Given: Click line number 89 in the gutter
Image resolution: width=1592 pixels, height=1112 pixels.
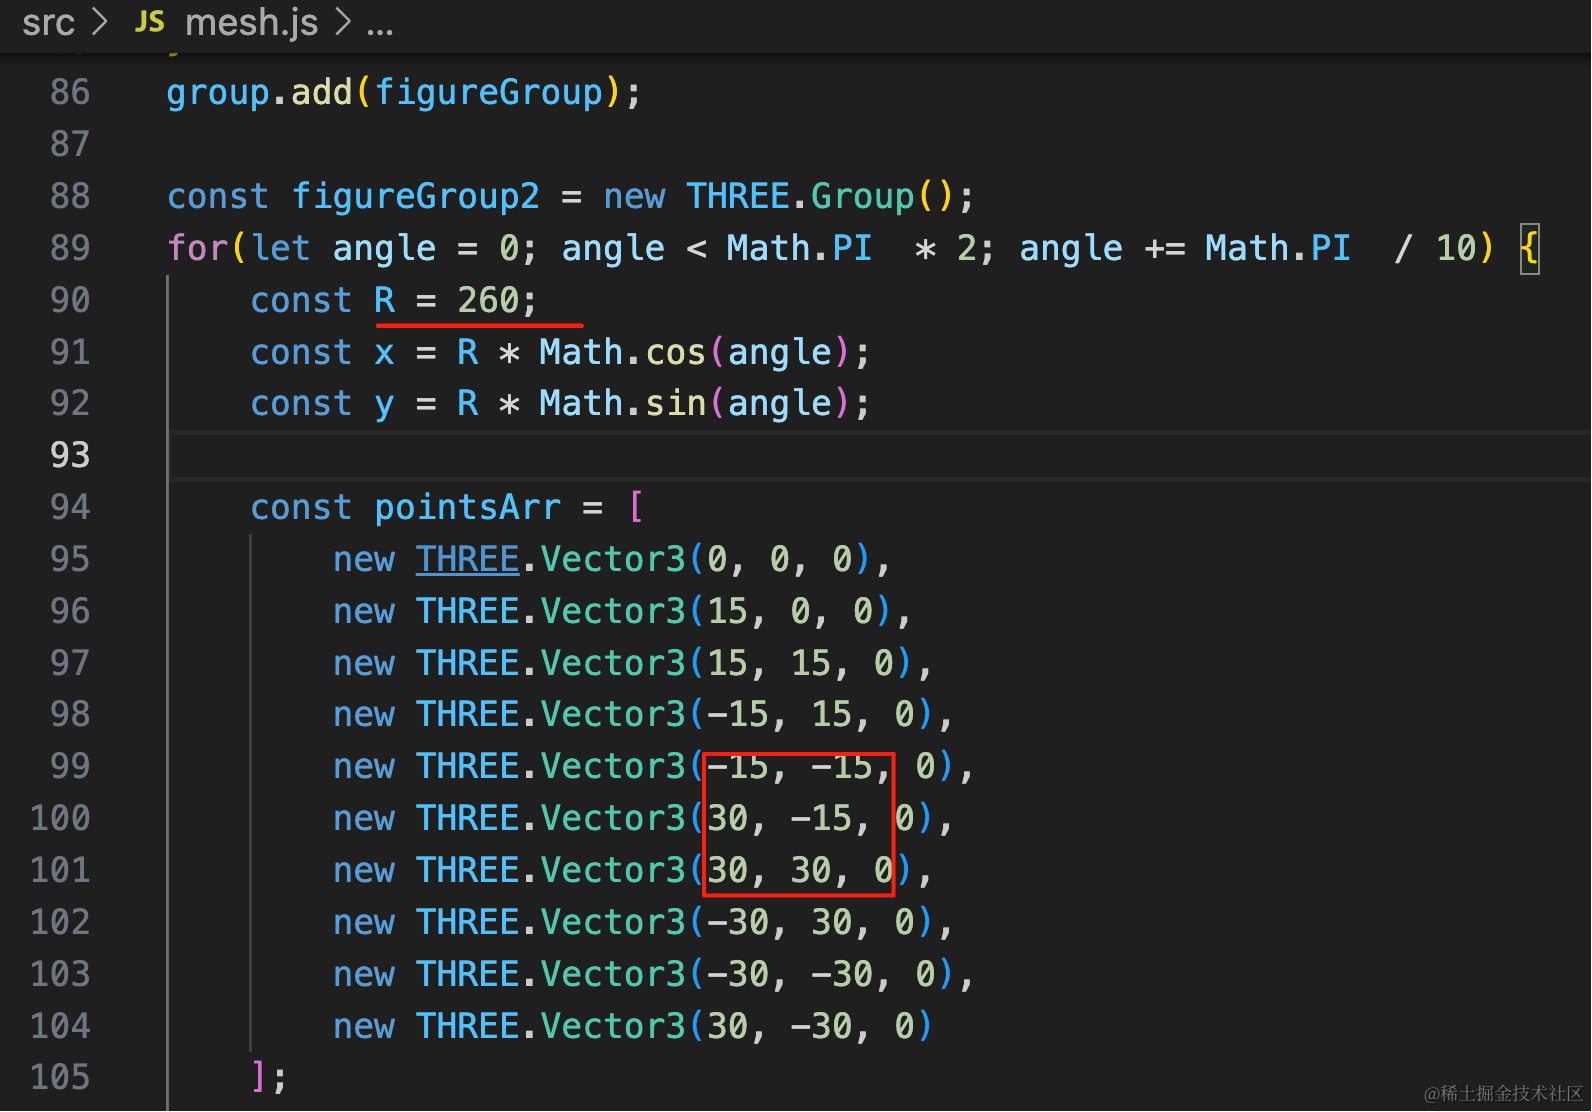Looking at the screenshot, I should click(70, 248).
